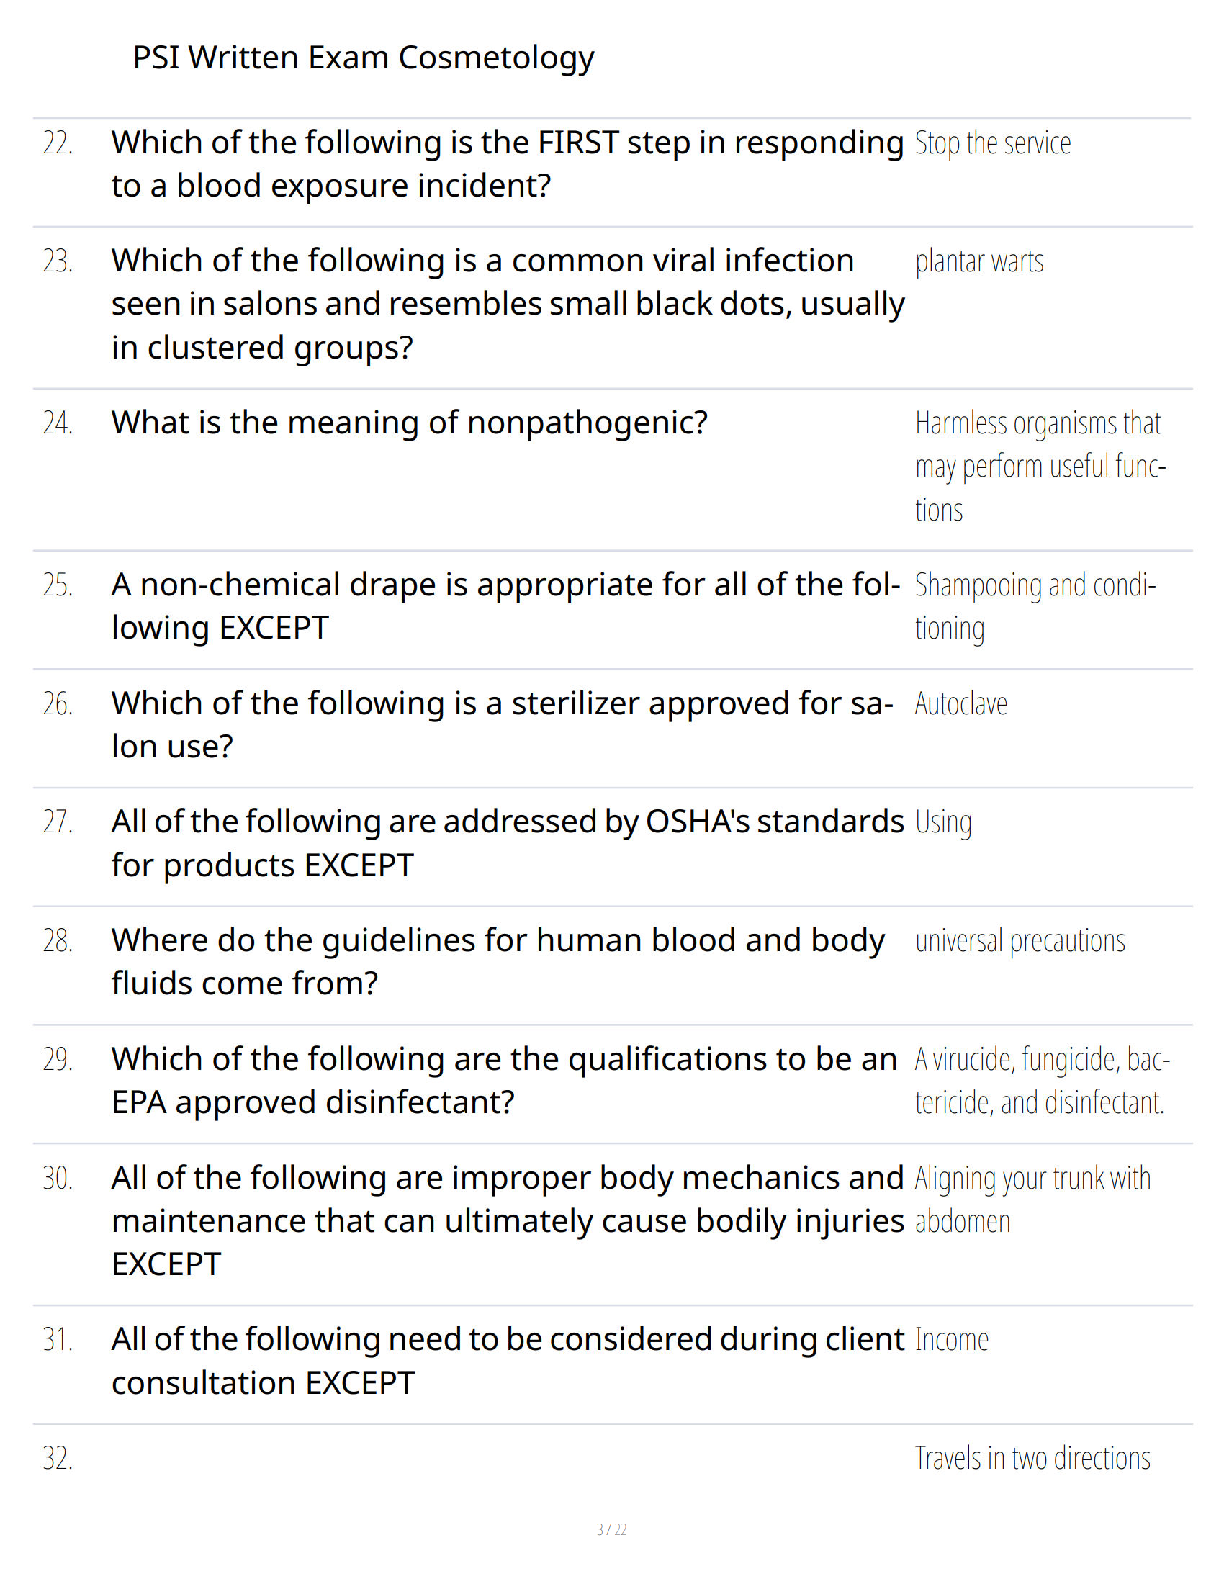Click the answer Autoclave
This screenshot has width=1224, height=1584.
point(961,704)
